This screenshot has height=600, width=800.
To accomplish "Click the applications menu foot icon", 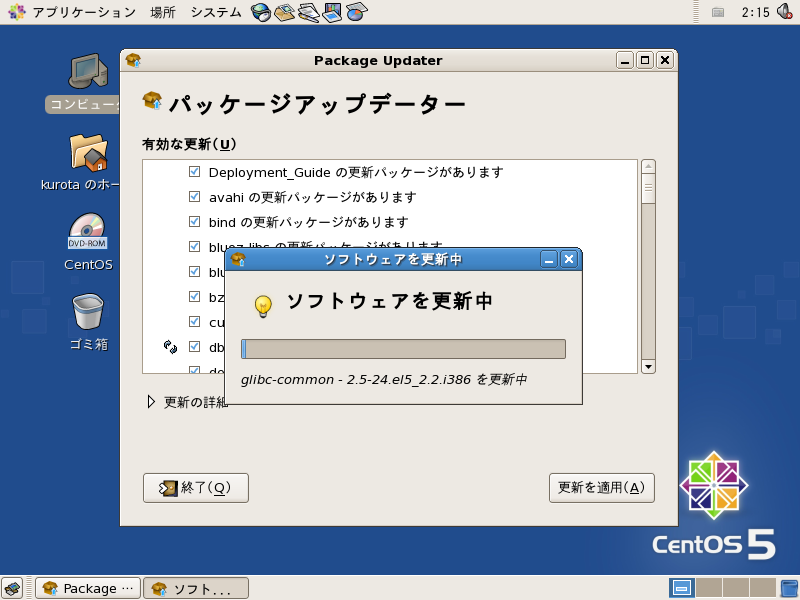I will pyautogui.click(x=16, y=11).
